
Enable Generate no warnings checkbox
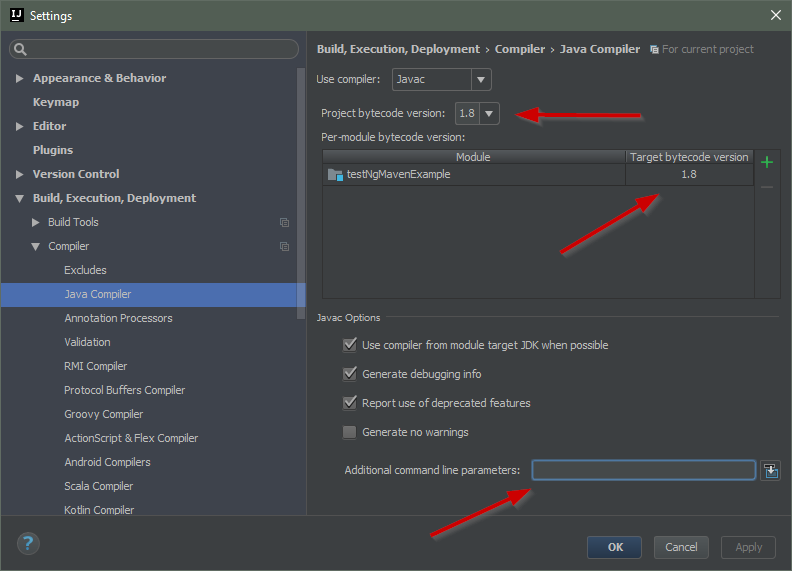click(x=349, y=432)
